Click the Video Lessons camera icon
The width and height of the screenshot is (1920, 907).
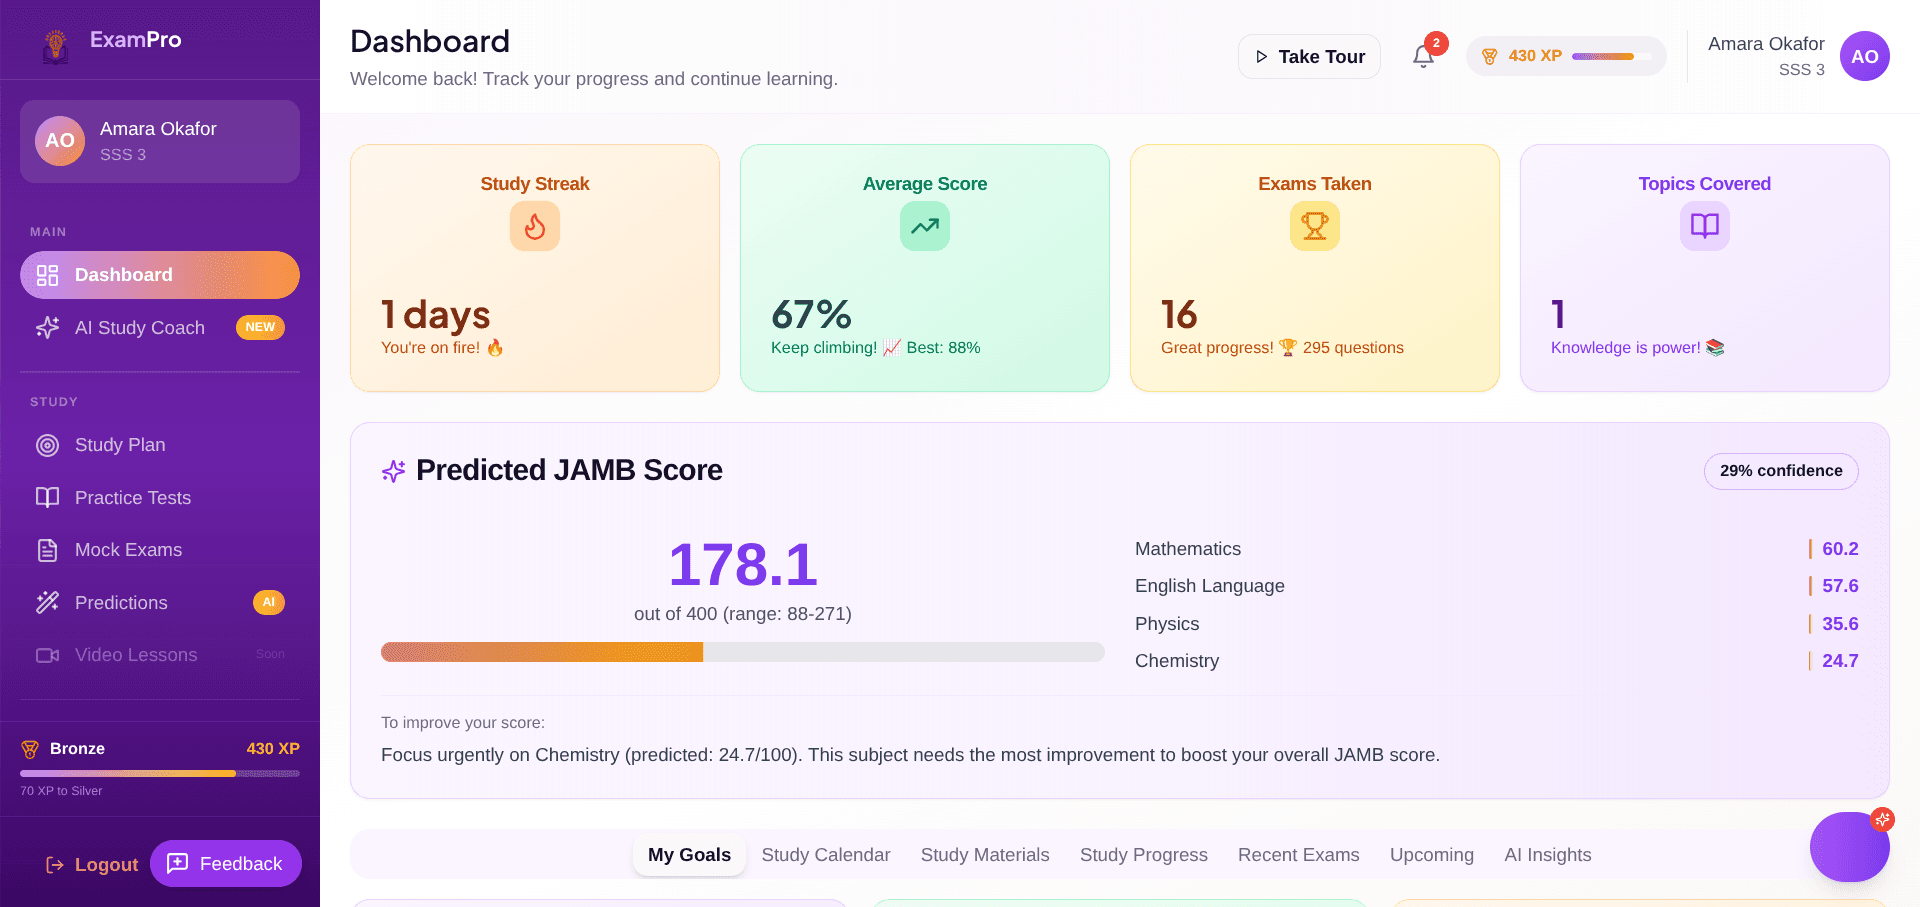(47, 655)
